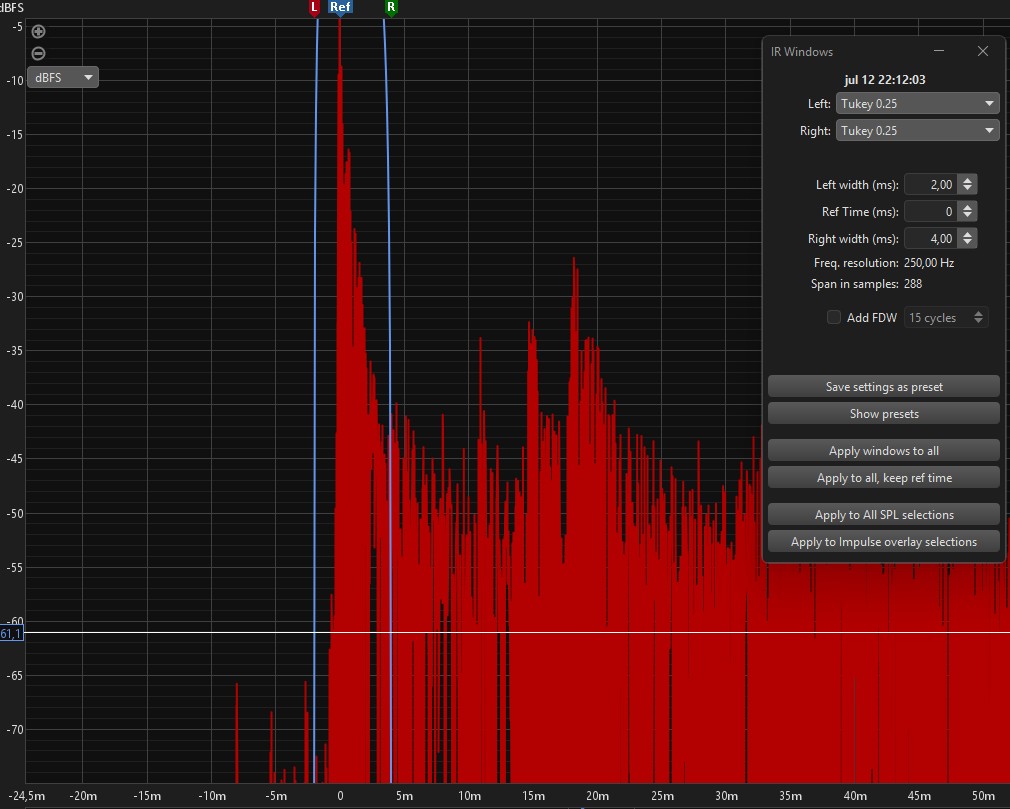Click the 61,1 cursor level readout
Image resolution: width=1010 pixels, height=809 pixels.
point(12,634)
